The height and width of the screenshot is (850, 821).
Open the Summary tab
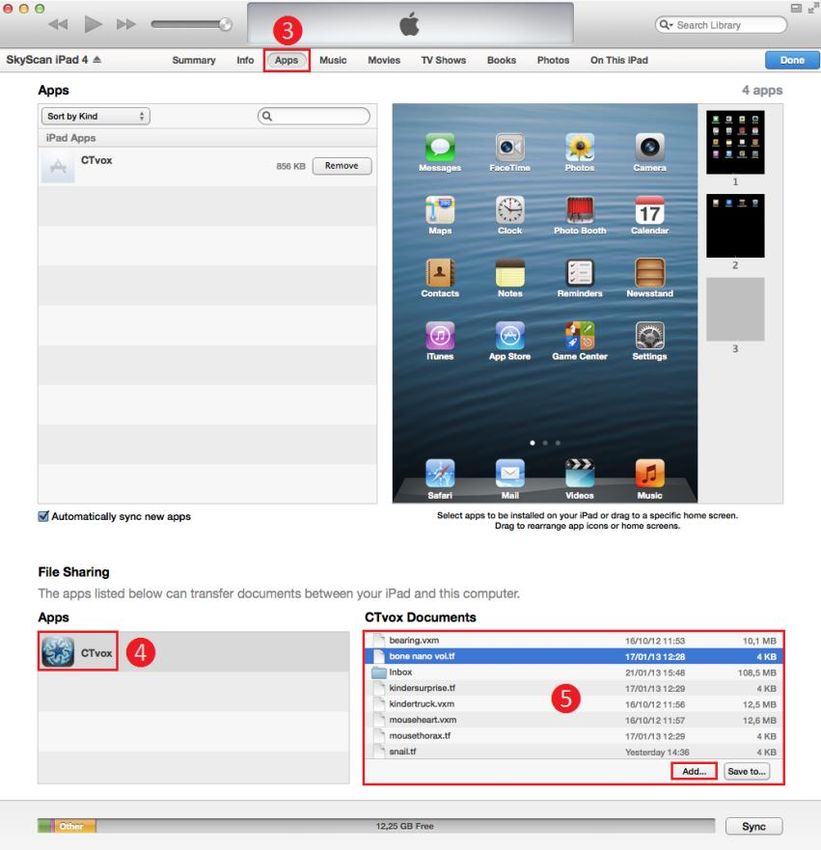pos(193,60)
